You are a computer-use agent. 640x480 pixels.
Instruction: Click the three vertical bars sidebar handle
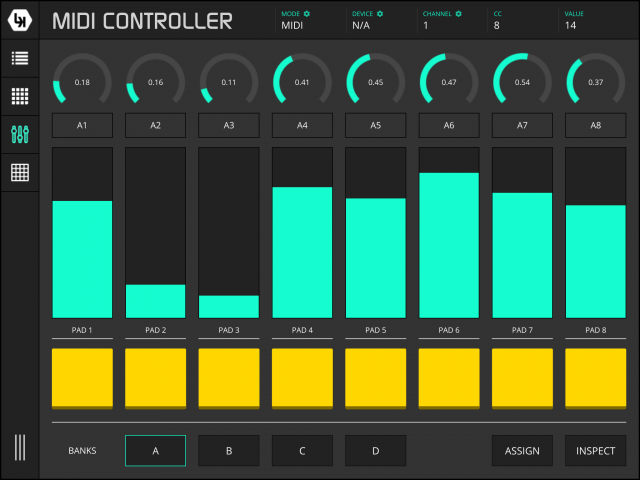pyautogui.click(x=20, y=447)
